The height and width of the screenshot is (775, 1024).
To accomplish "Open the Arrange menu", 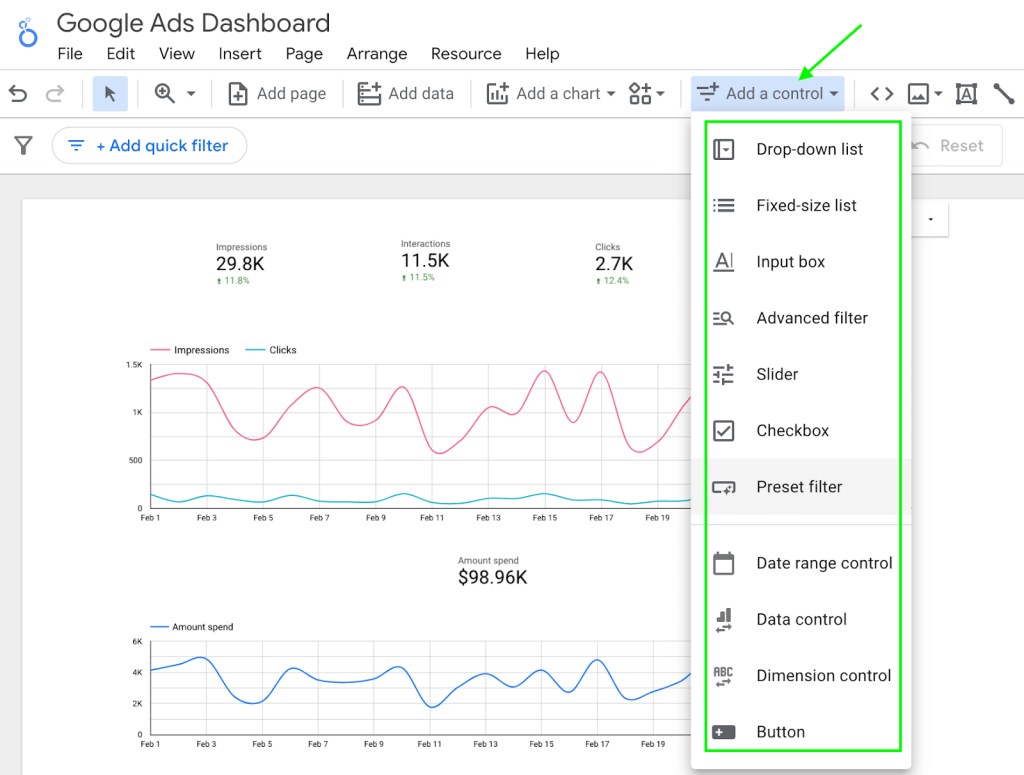I will coord(377,54).
